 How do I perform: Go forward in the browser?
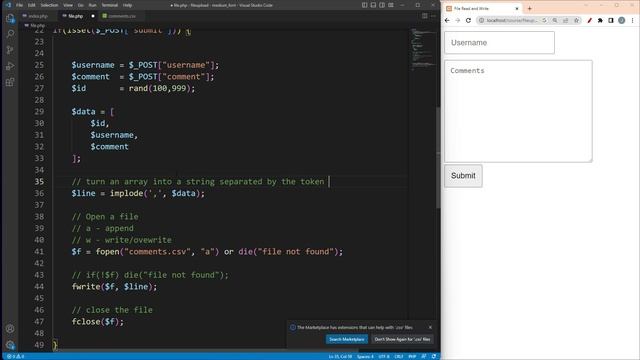pos(458,20)
